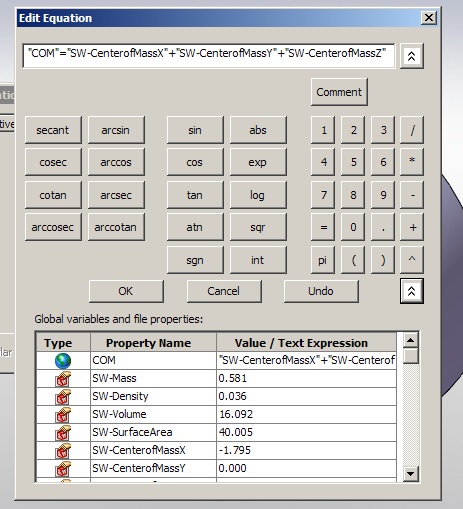
Task: Insert a closing parenthesis
Action: [x=383, y=260]
